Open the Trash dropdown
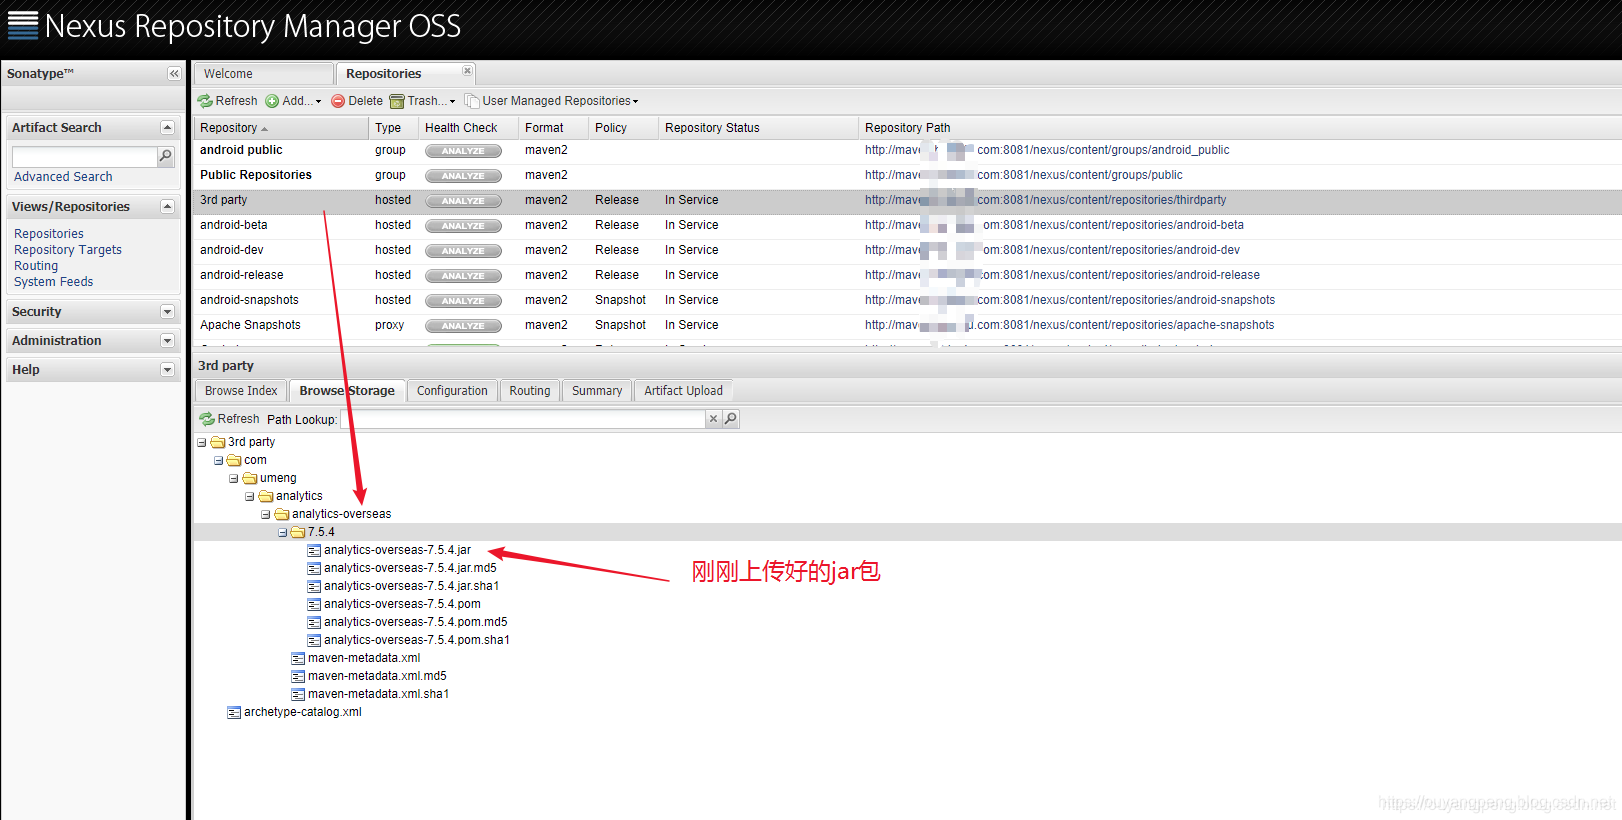The image size is (1622, 820). (x=422, y=101)
